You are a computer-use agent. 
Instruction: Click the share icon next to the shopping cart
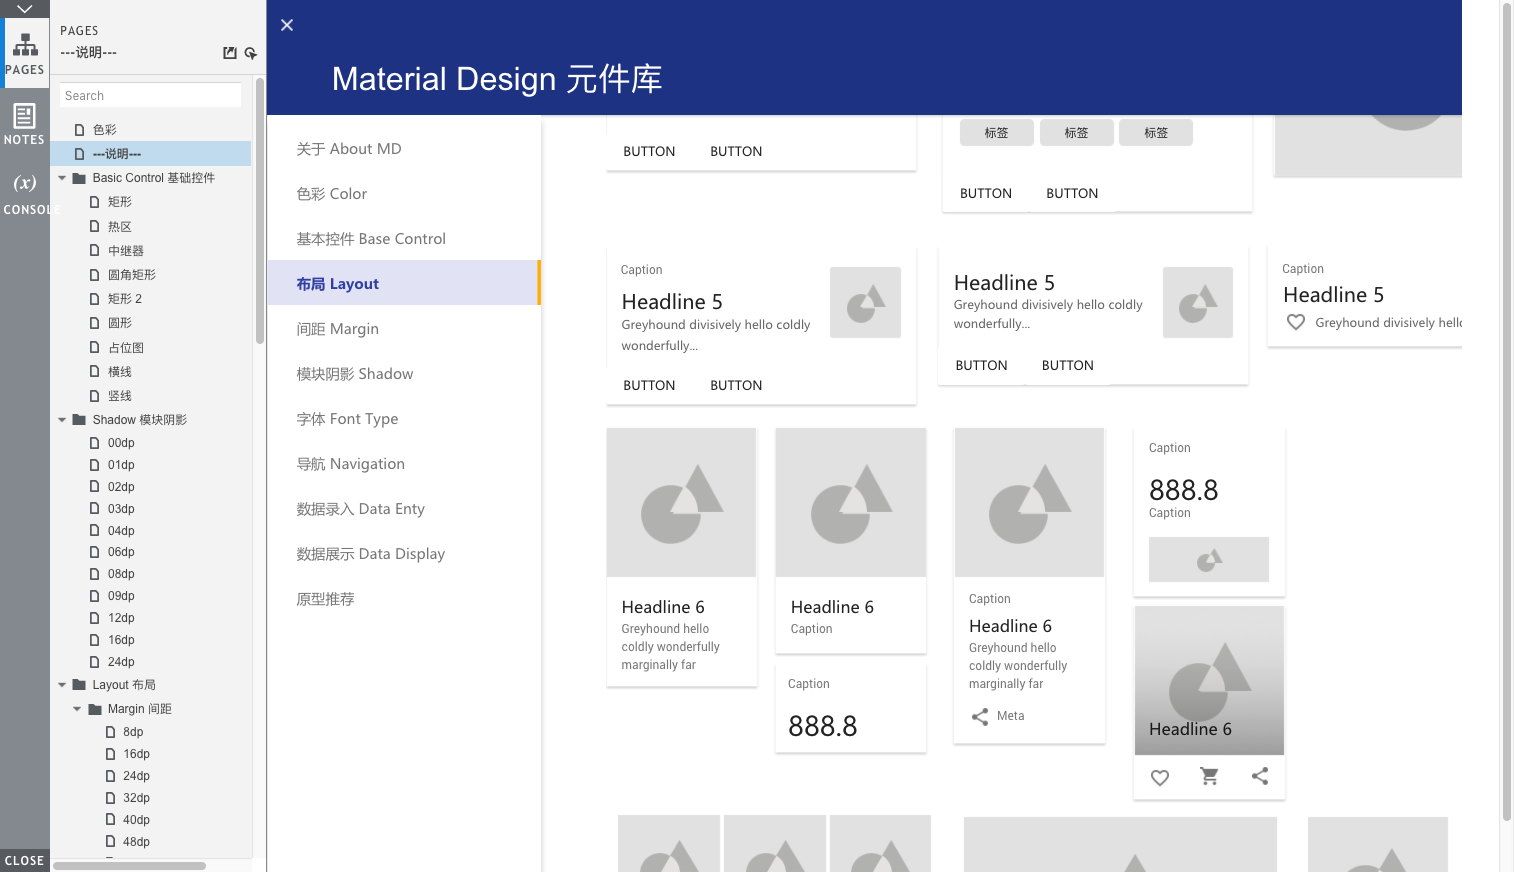(1260, 776)
